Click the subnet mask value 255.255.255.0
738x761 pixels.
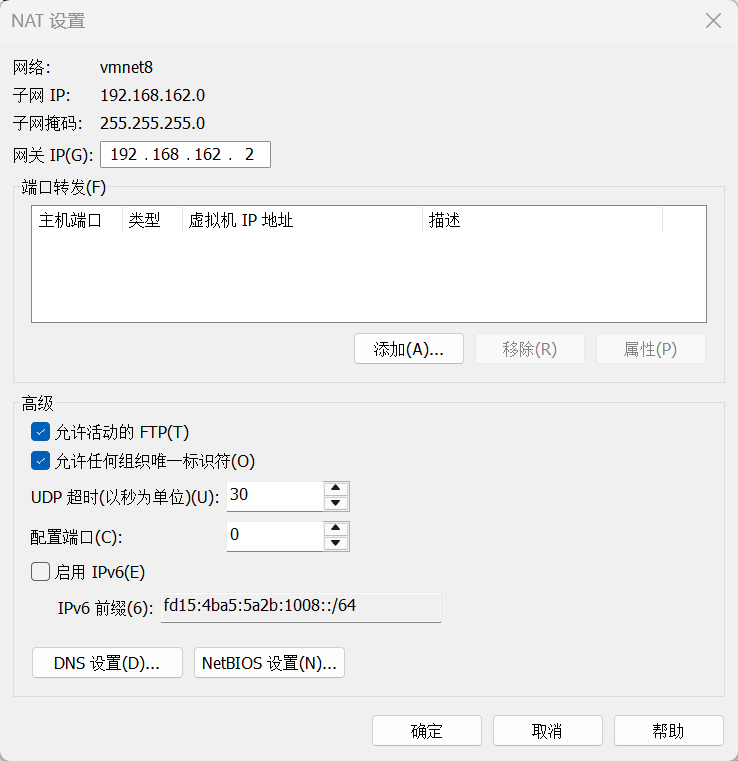pos(152,123)
